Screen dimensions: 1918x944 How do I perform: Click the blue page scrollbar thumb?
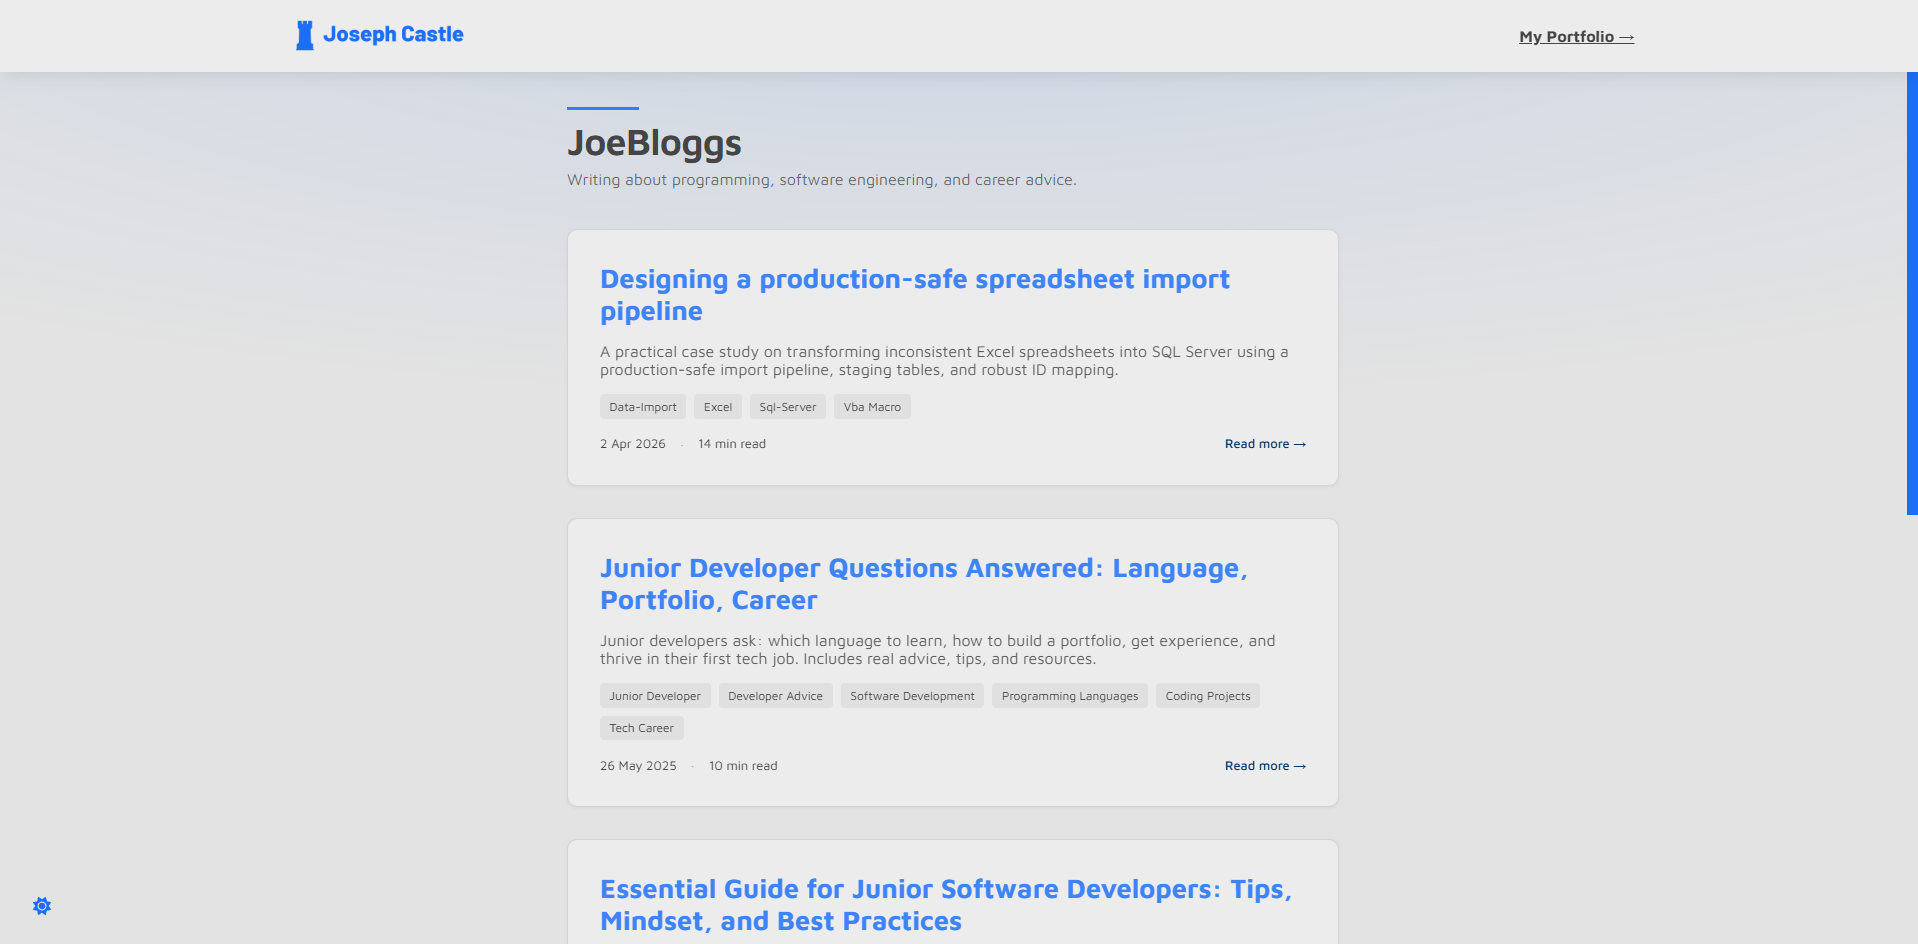tap(1912, 293)
